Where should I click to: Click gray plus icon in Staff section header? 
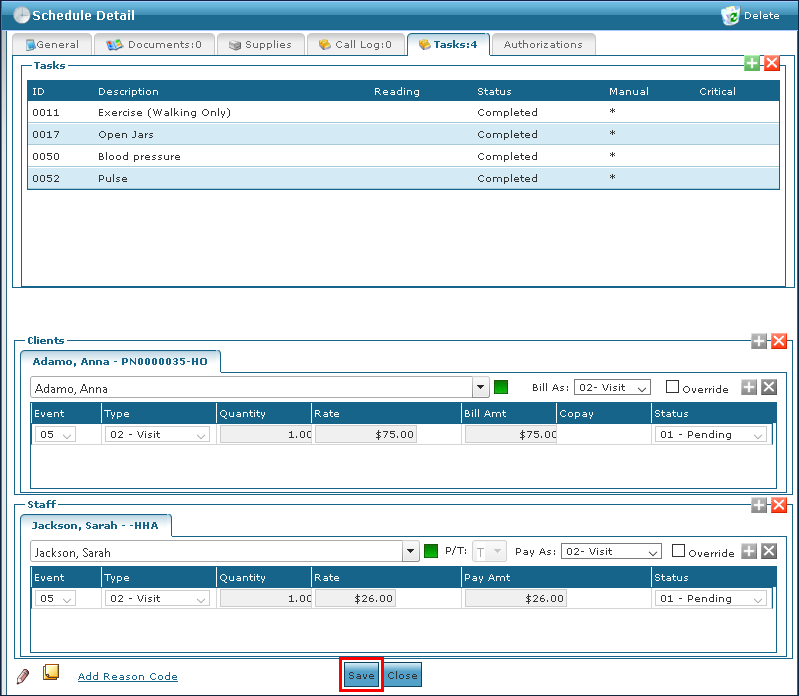pyautogui.click(x=759, y=506)
